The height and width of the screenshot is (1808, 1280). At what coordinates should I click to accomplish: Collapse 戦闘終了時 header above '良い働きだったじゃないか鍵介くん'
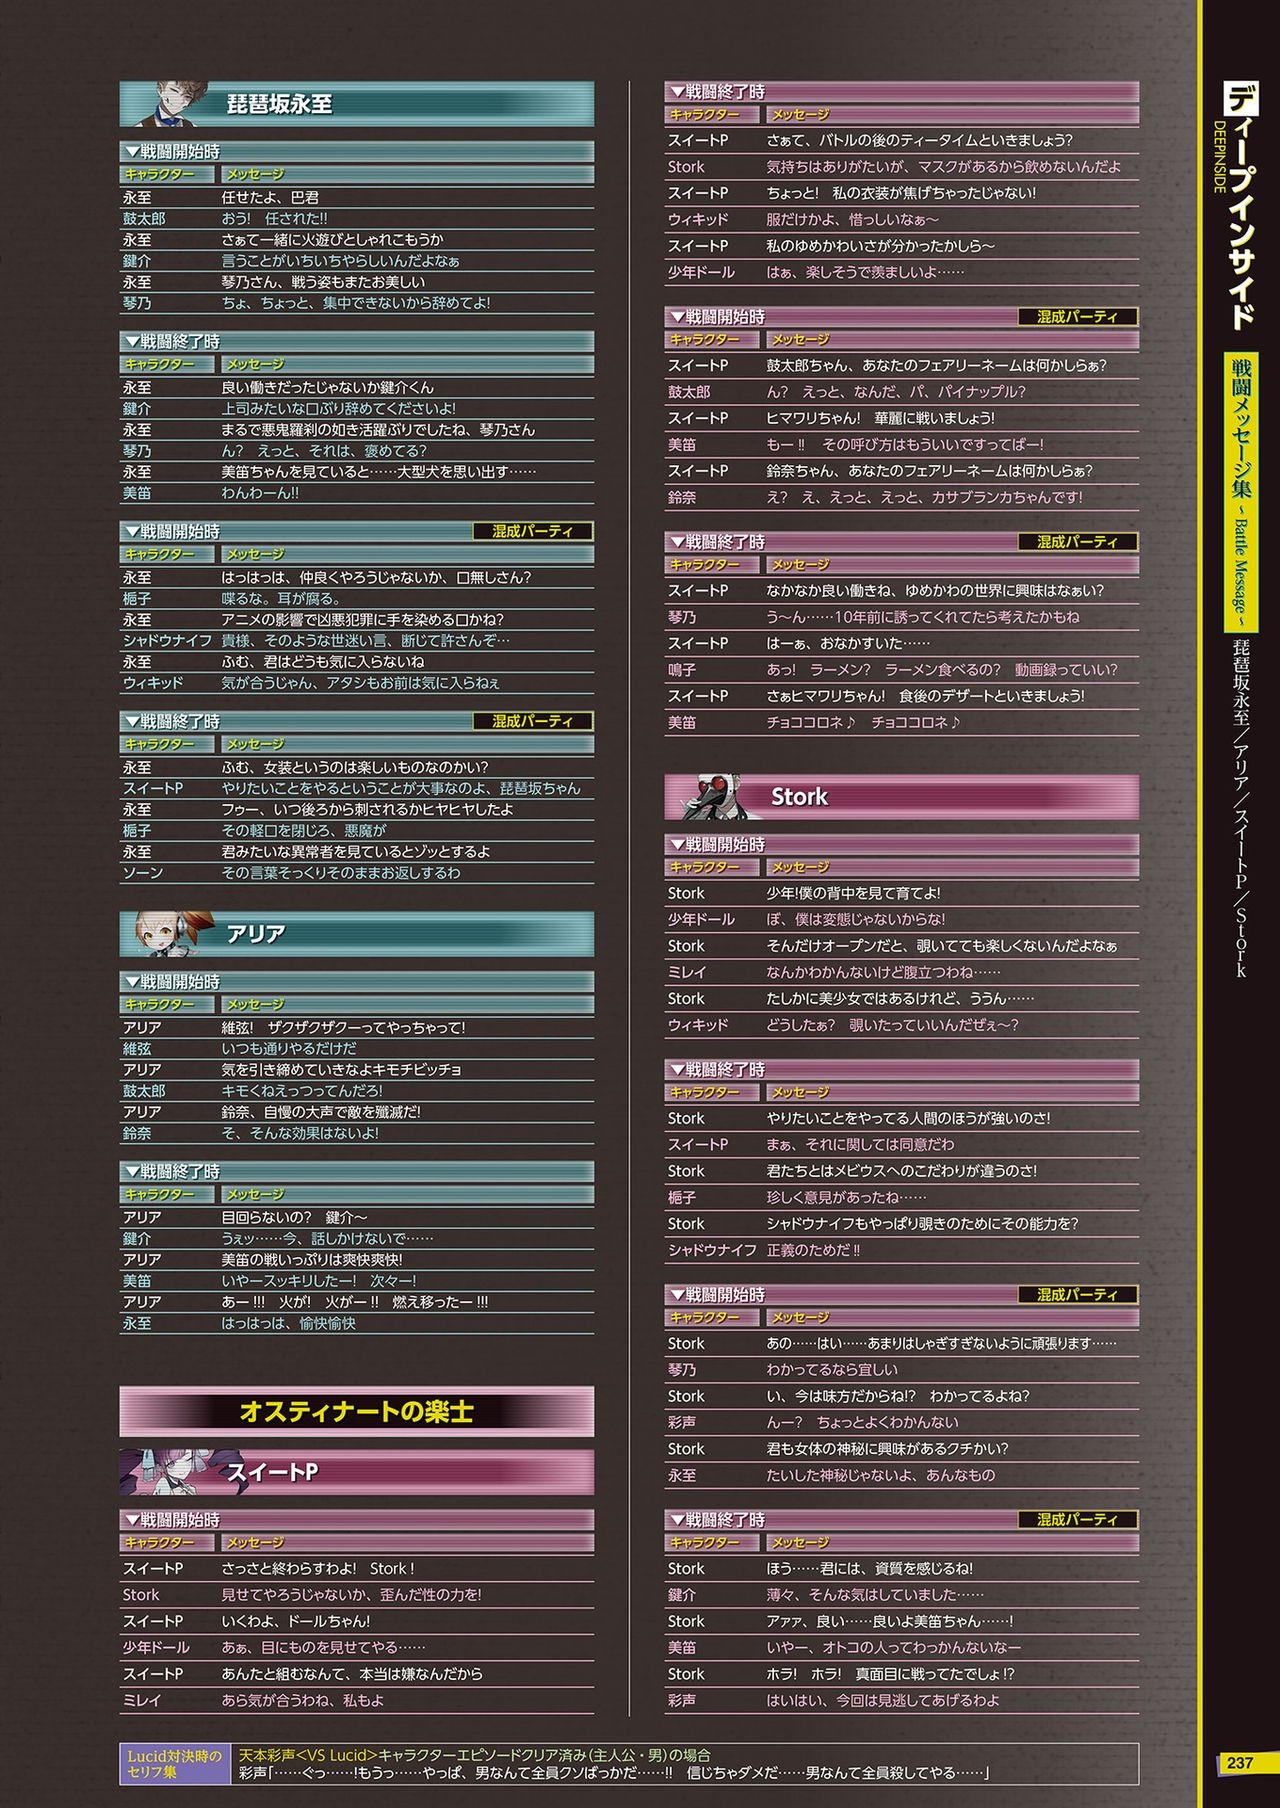pos(357,342)
